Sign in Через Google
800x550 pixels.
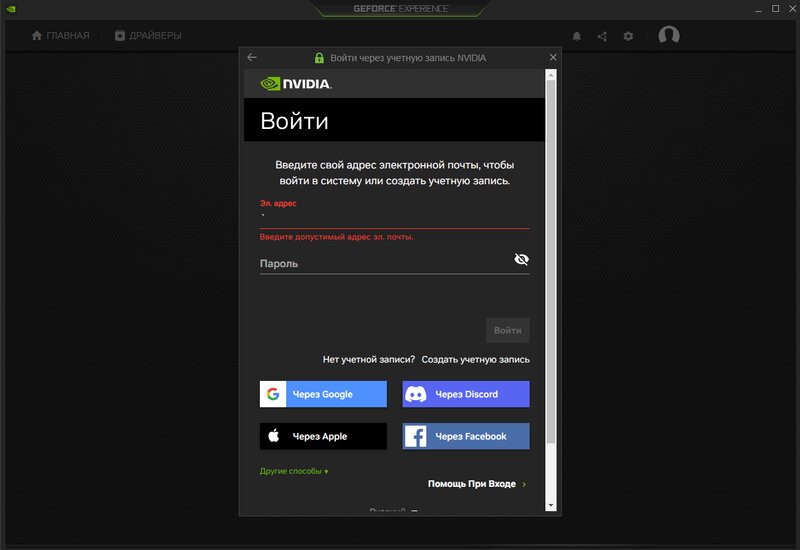(x=323, y=394)
